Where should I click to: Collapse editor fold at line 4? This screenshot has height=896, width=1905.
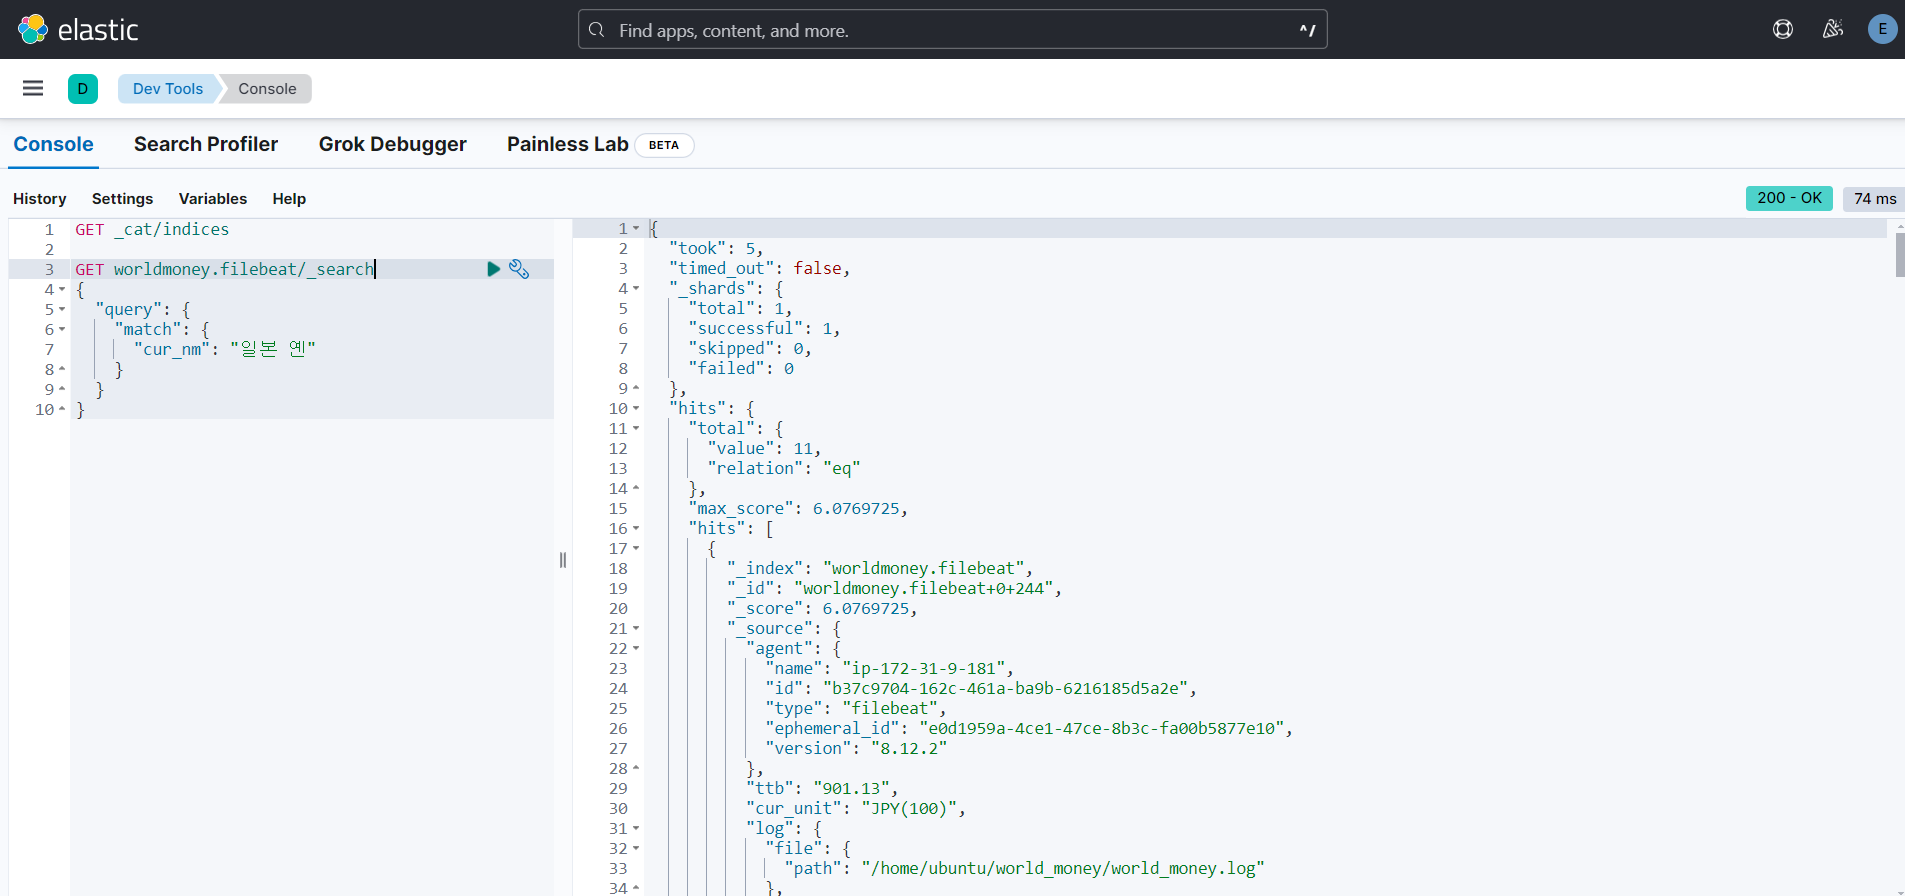tap(62, 289)
